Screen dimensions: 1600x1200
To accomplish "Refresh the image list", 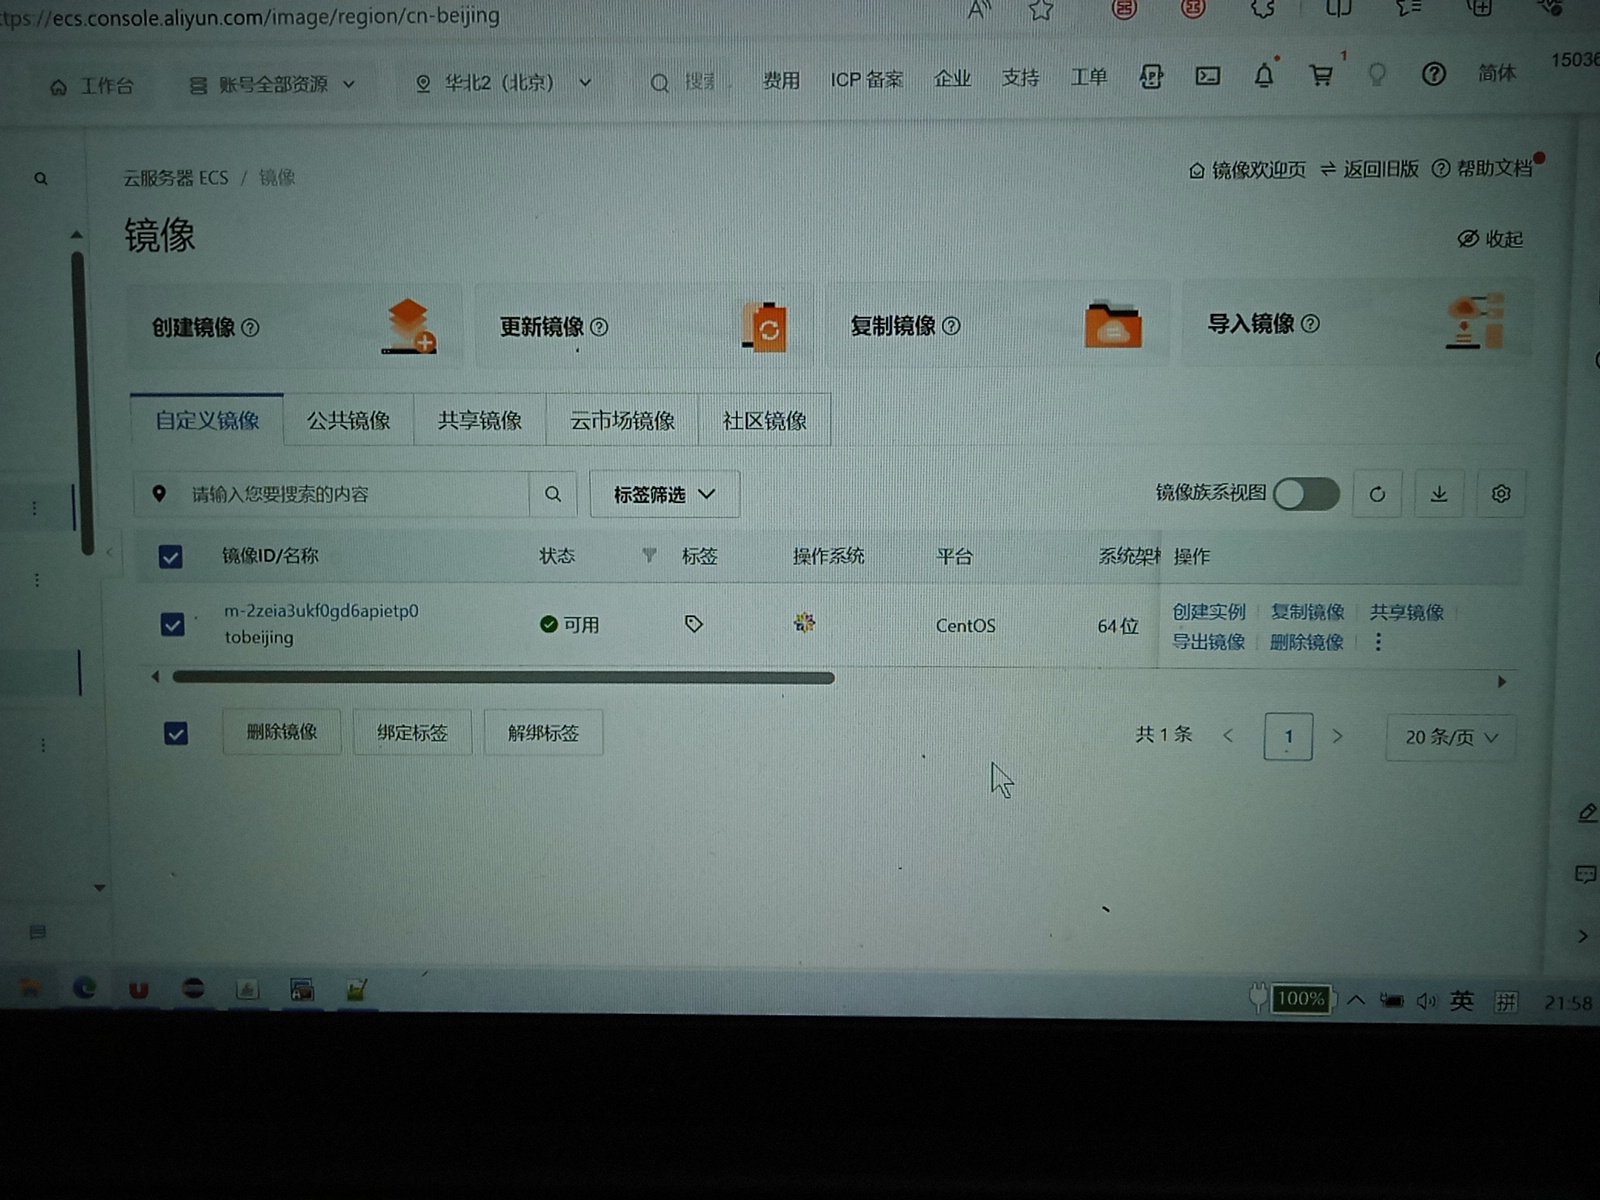I will [1377, 494].
